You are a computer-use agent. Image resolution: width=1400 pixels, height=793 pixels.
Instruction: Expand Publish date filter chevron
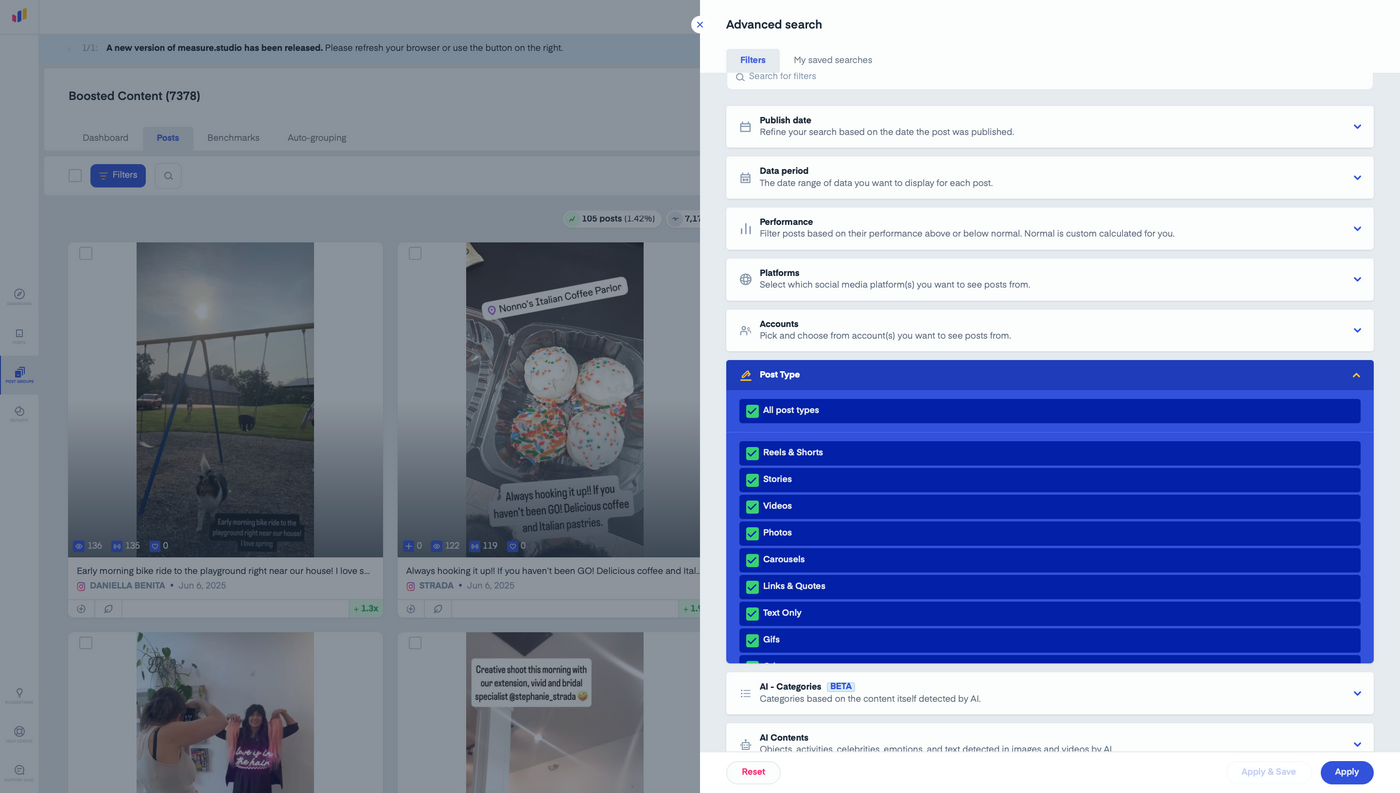coord(1357,127)
